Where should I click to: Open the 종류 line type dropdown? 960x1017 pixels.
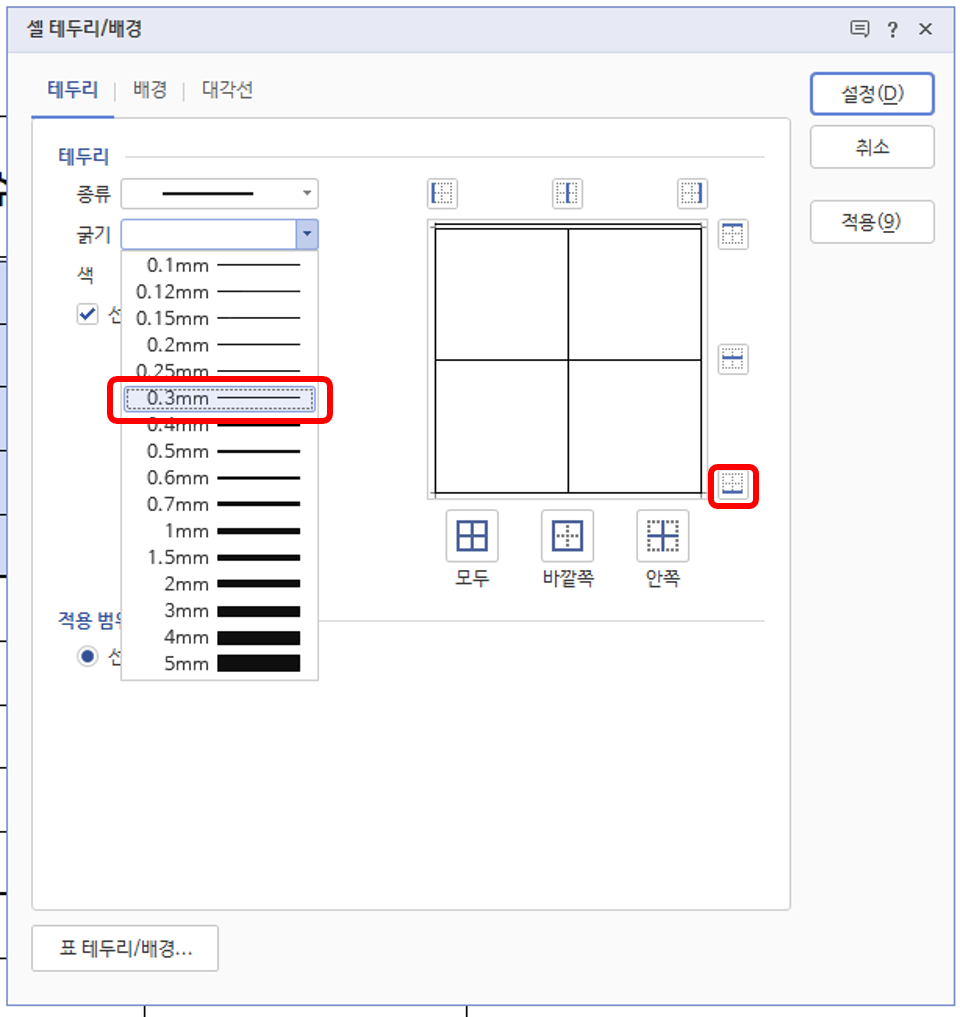[x=220, y=193]
